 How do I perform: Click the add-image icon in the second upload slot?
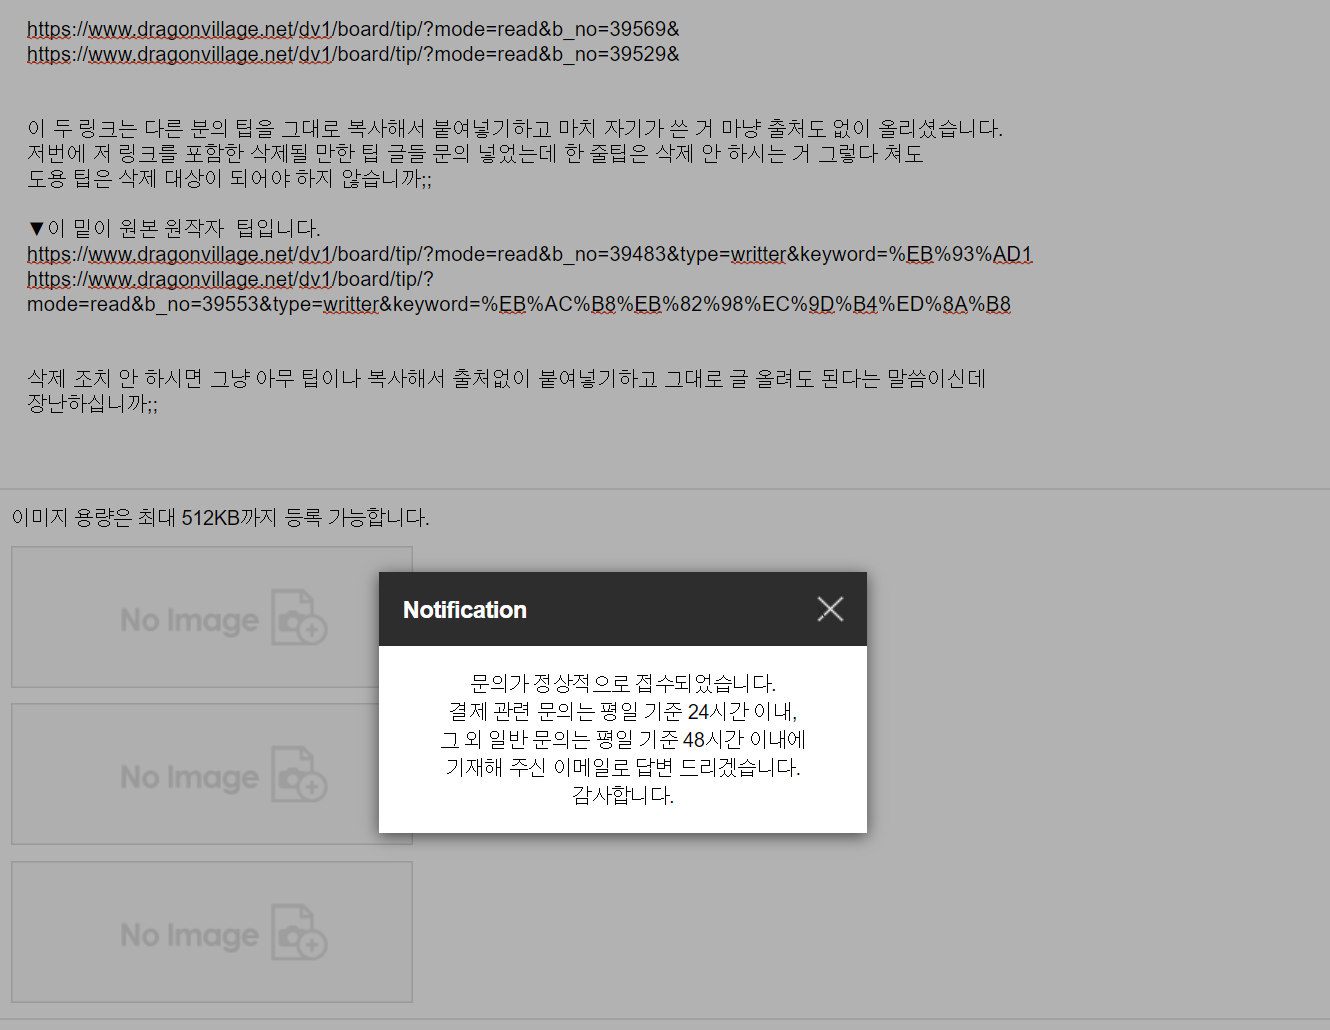point(299,775)
